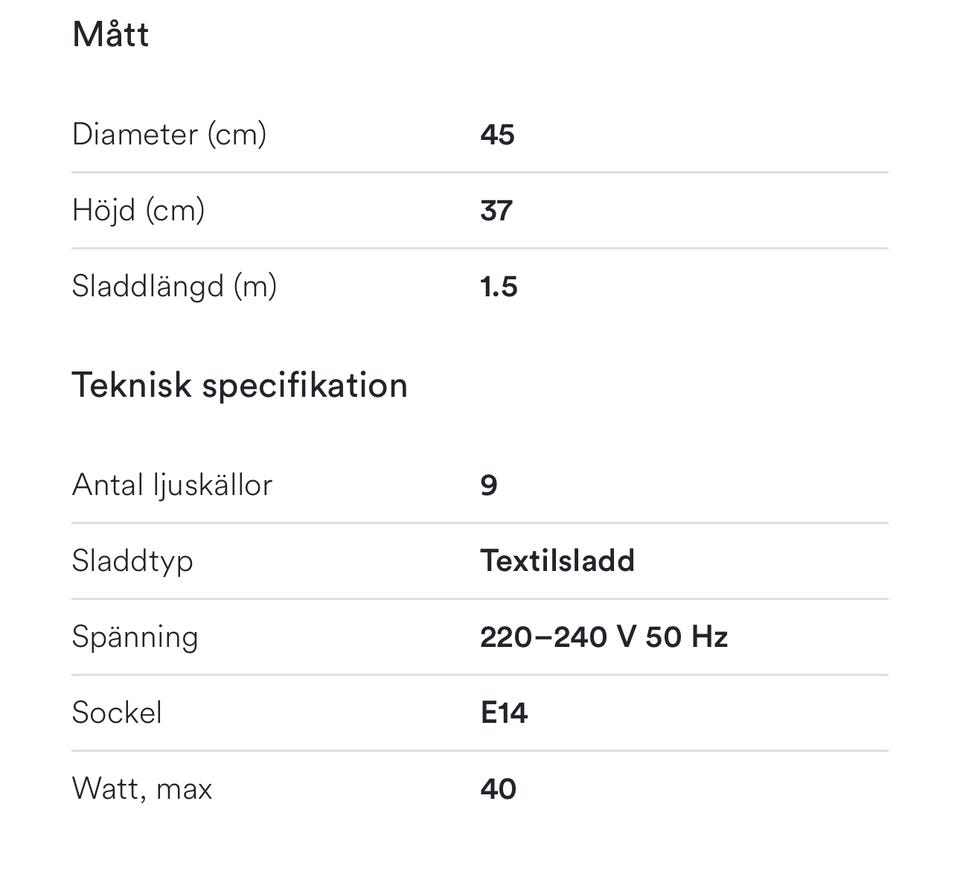The image size is (960, 871).
Task: Select the Sladdlängd (m) label
Action: click(174, 286)
